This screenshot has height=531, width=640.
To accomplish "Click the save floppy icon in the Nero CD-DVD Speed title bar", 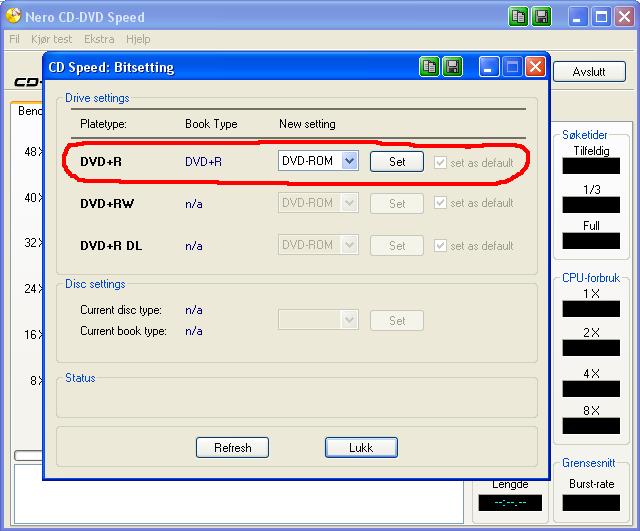I will pyautogui.click(x=542, y=17).
